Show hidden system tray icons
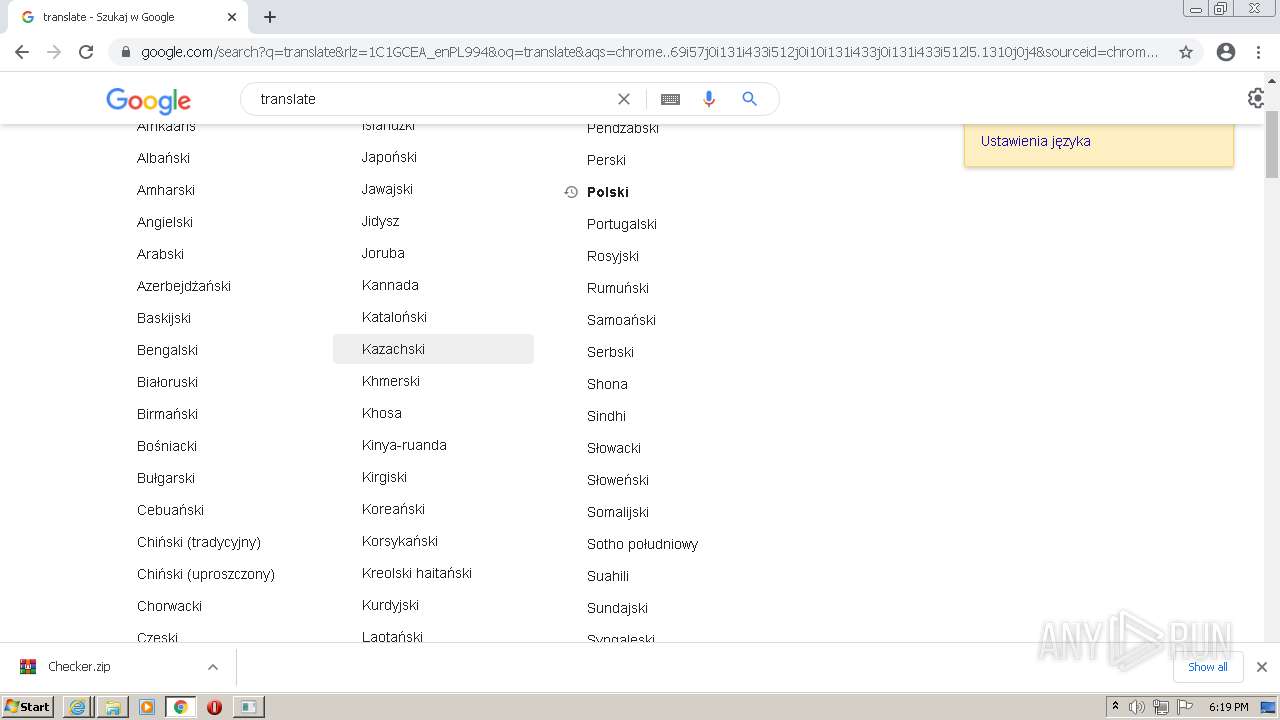Image resolution: width=1280 pixels, height=720 pixels. (x=1115, y=707)
